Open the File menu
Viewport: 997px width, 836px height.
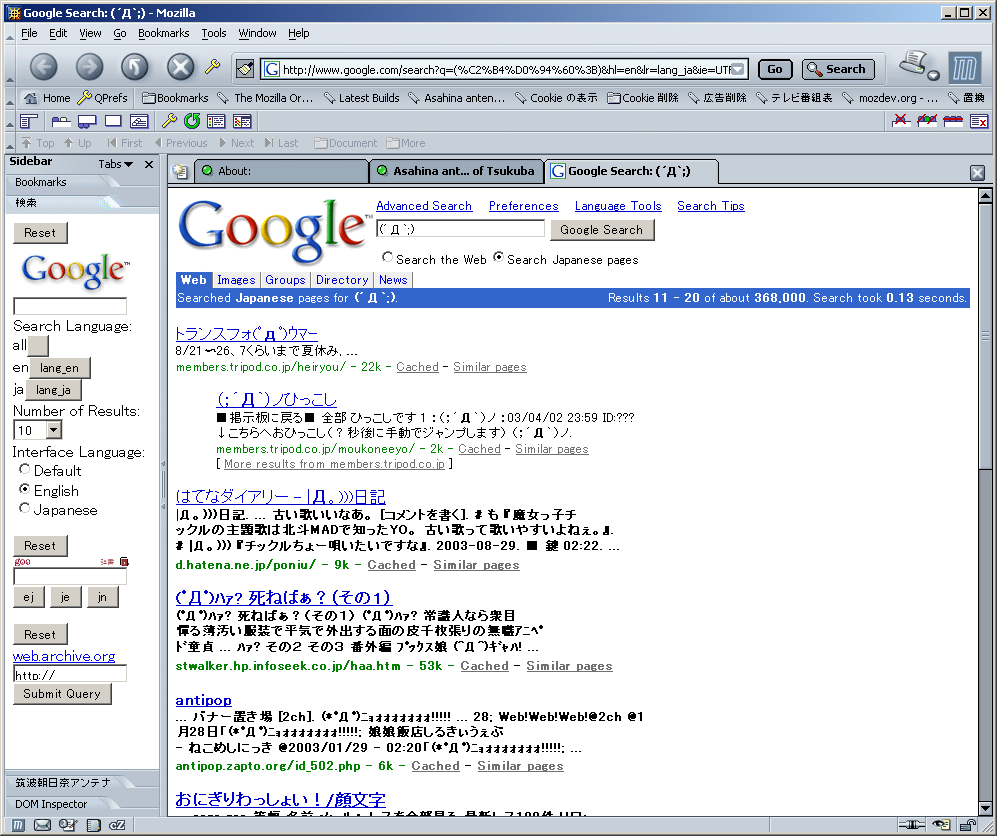(x=29, y=34)
